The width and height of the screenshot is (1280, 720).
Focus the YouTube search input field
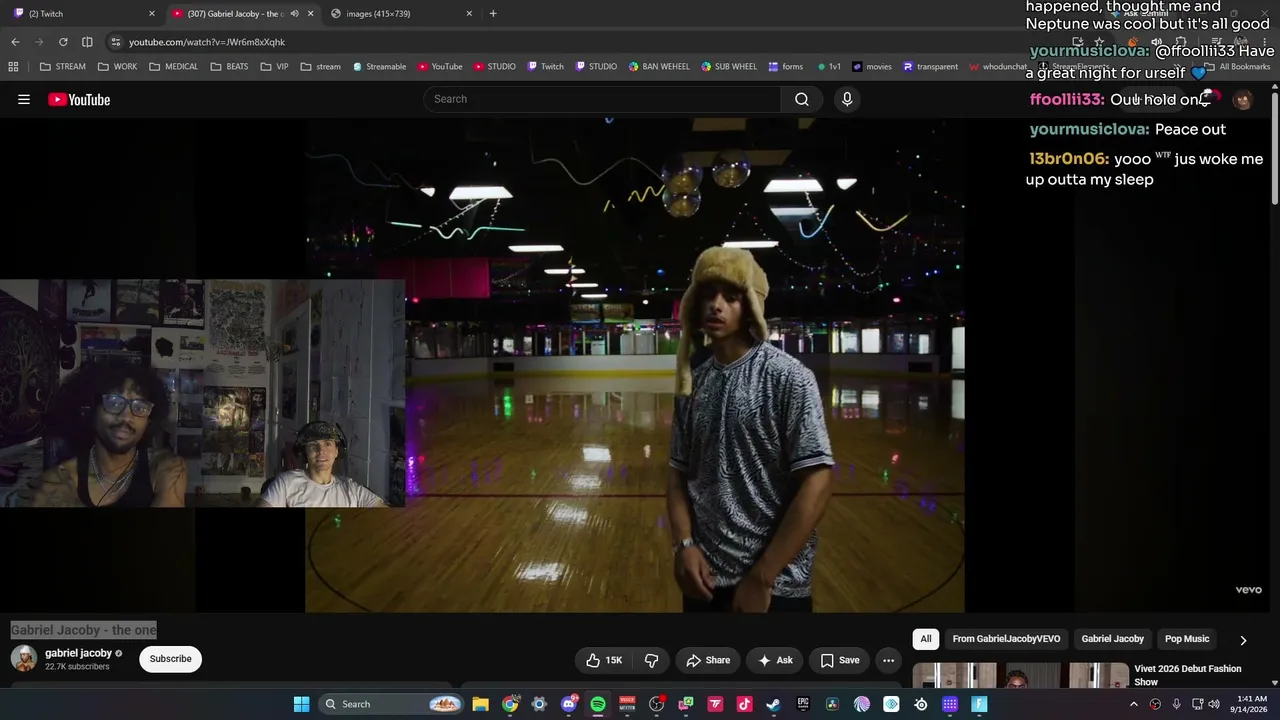pyautogui.click(x=603, y=99)
